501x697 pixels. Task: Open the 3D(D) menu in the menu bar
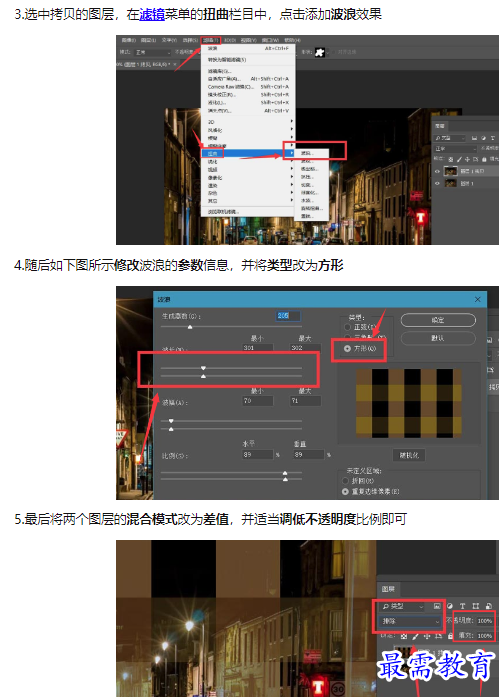(x=230, y=40)
